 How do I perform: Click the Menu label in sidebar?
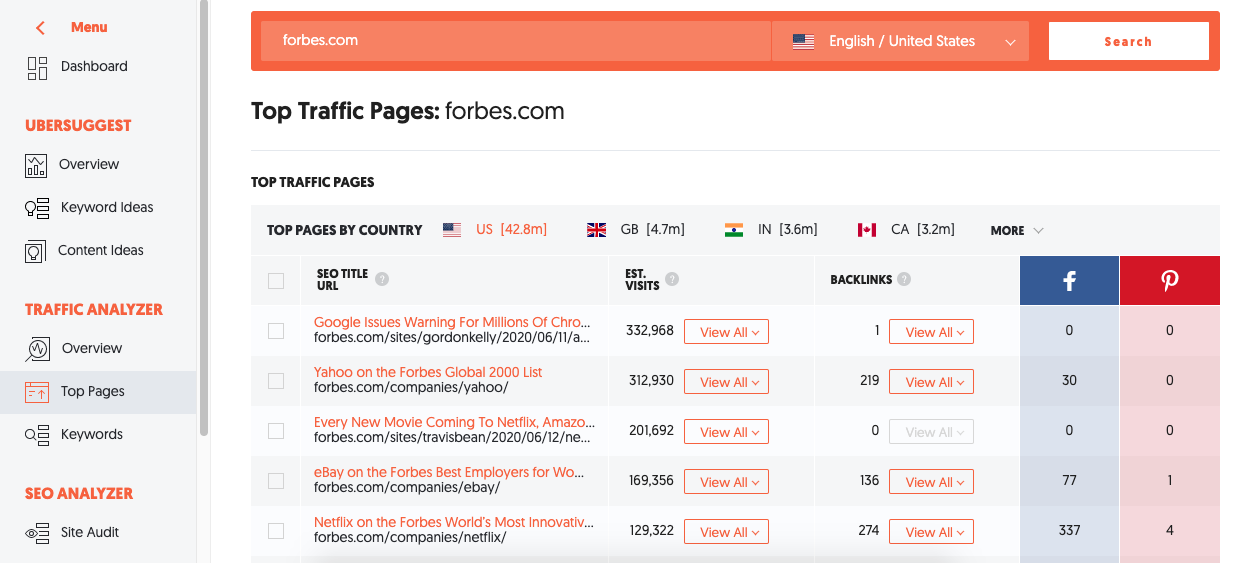click(x=89, y=28)
